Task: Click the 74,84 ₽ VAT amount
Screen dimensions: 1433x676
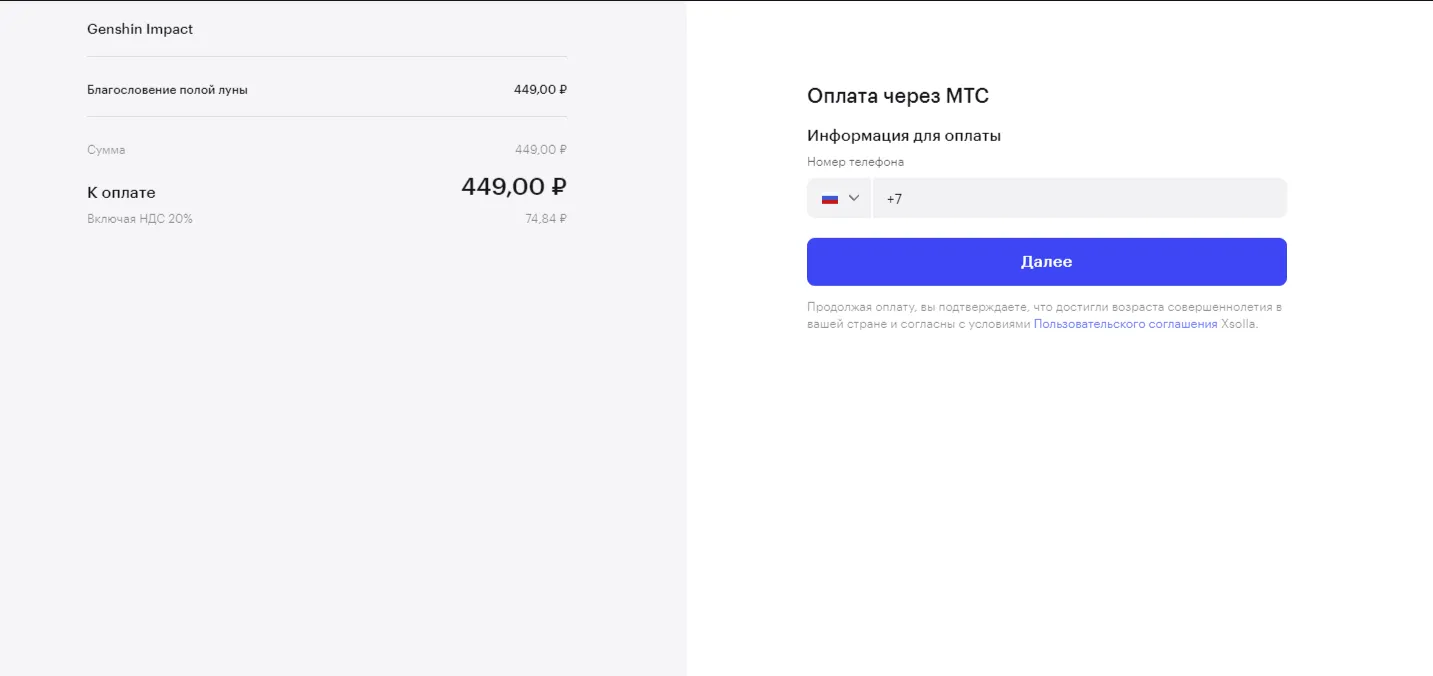Action: 546,218
